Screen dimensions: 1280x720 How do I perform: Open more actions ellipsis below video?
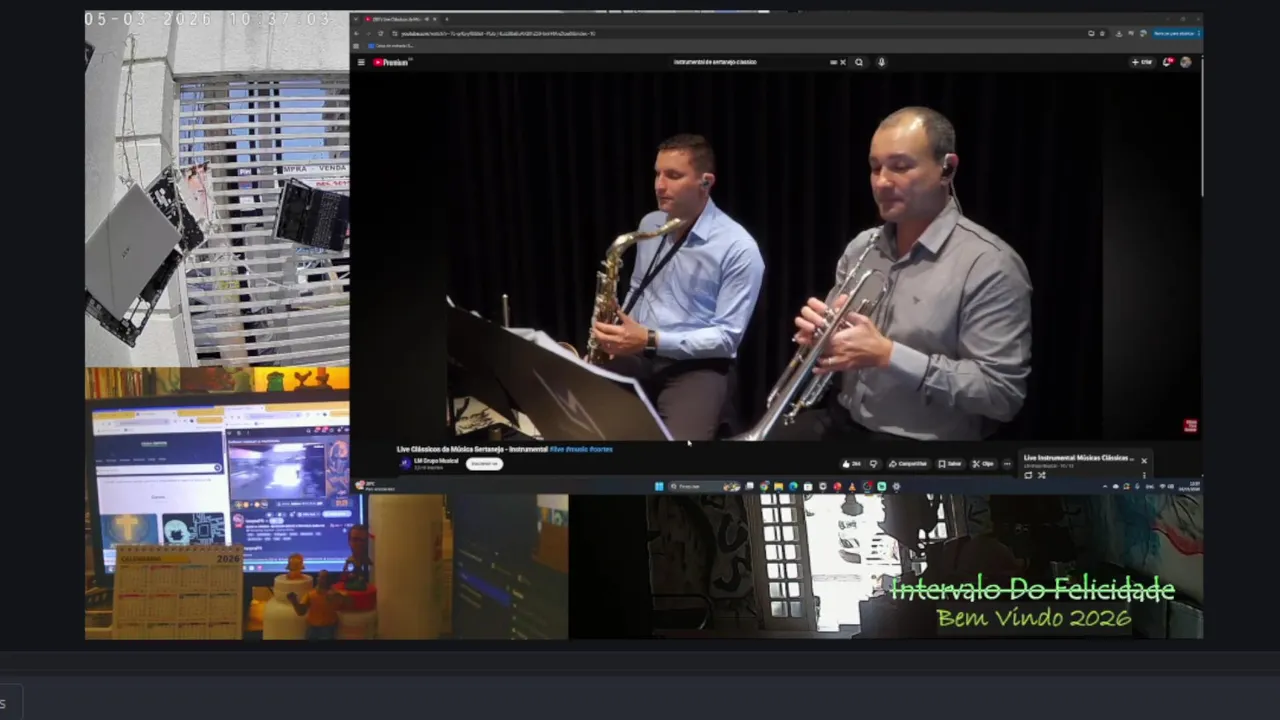tap(1007, 464)
